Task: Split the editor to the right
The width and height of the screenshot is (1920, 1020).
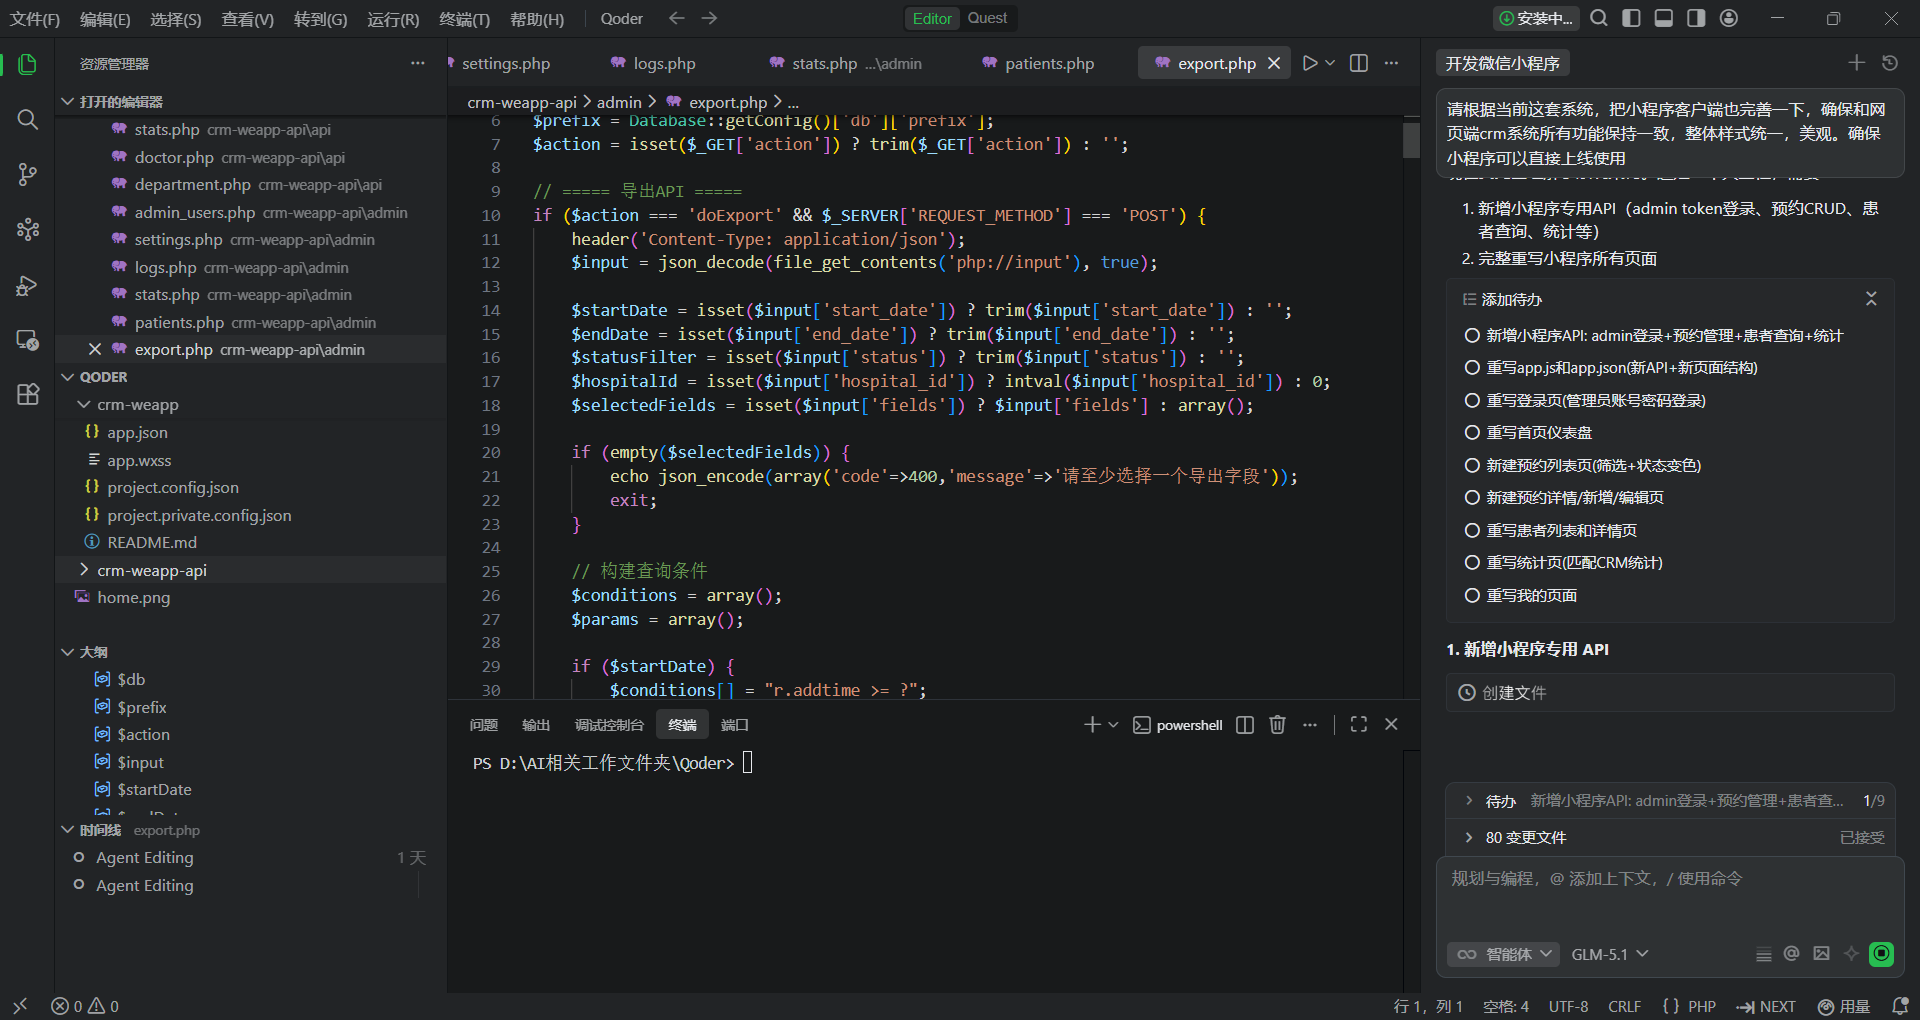Action: coord(1359,63)
